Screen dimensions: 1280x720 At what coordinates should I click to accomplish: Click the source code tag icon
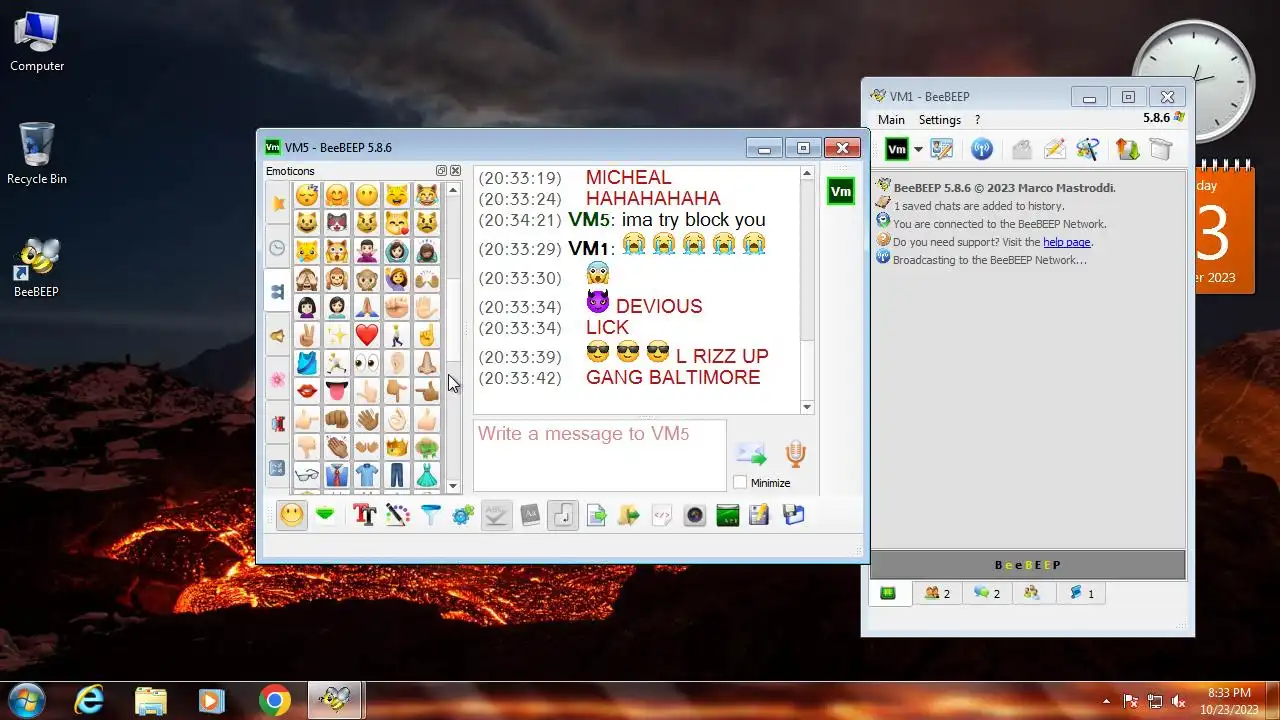[x=662, y=515]
